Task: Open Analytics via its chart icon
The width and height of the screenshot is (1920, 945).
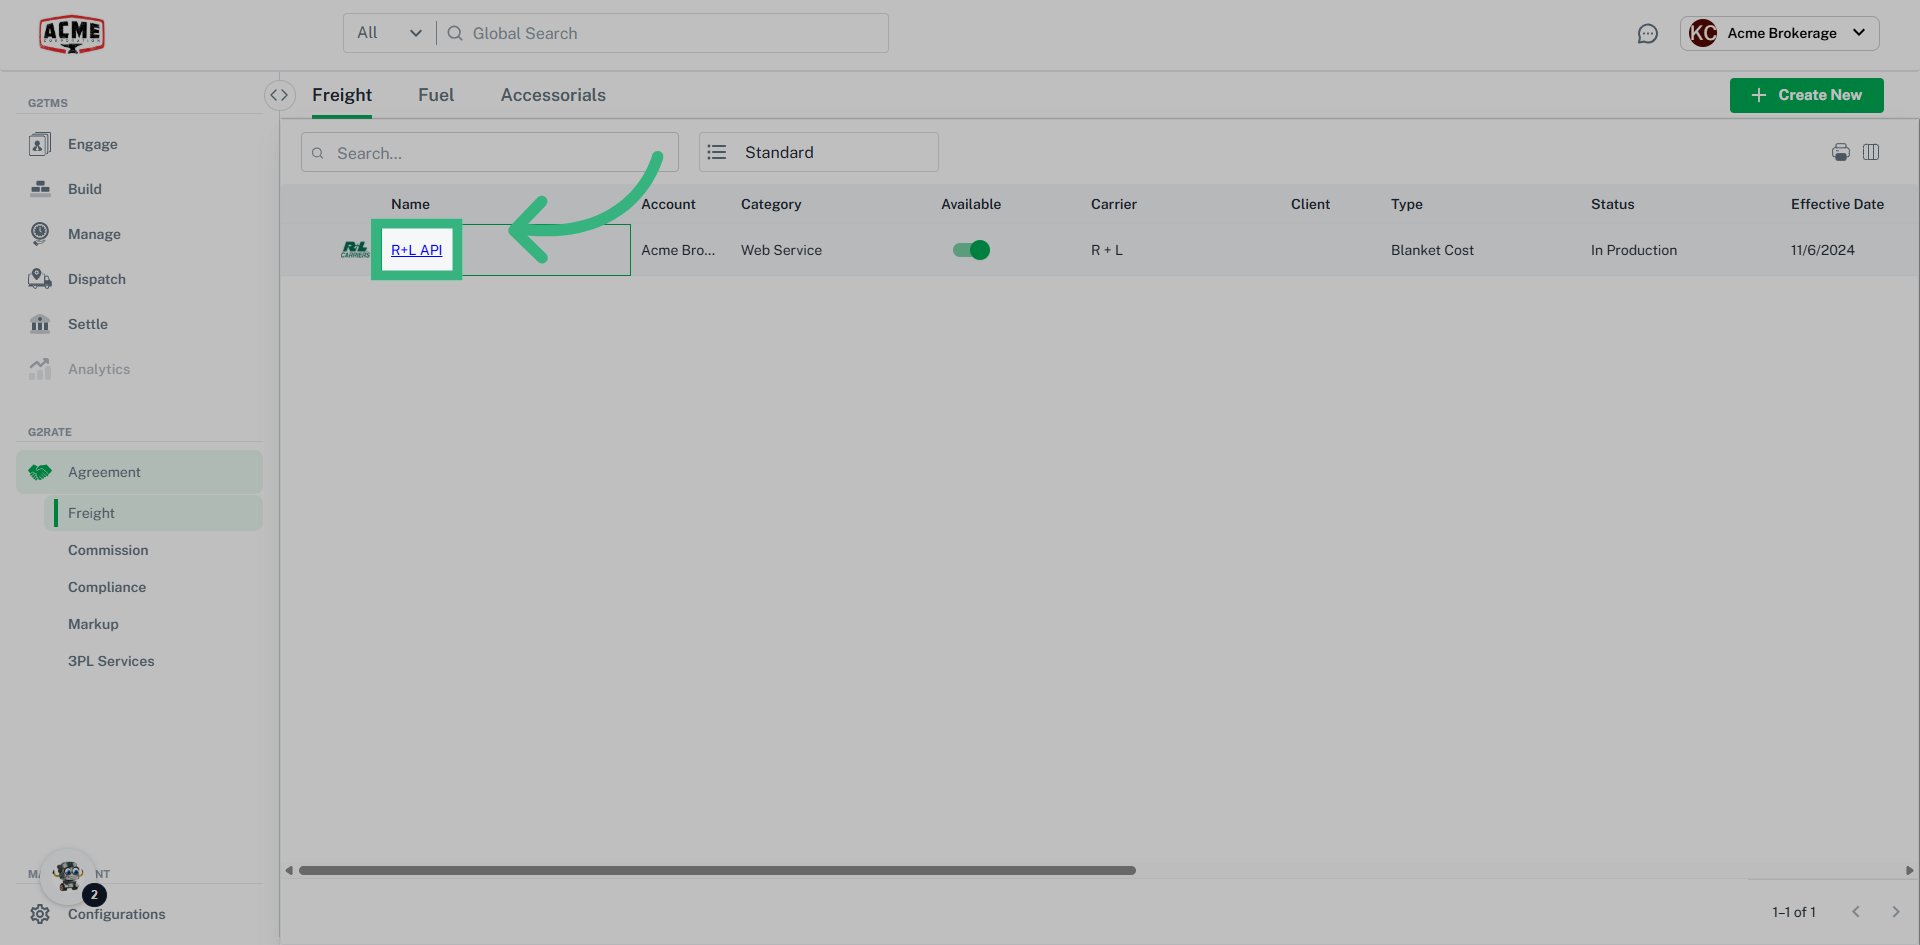Action: point(40,368)
